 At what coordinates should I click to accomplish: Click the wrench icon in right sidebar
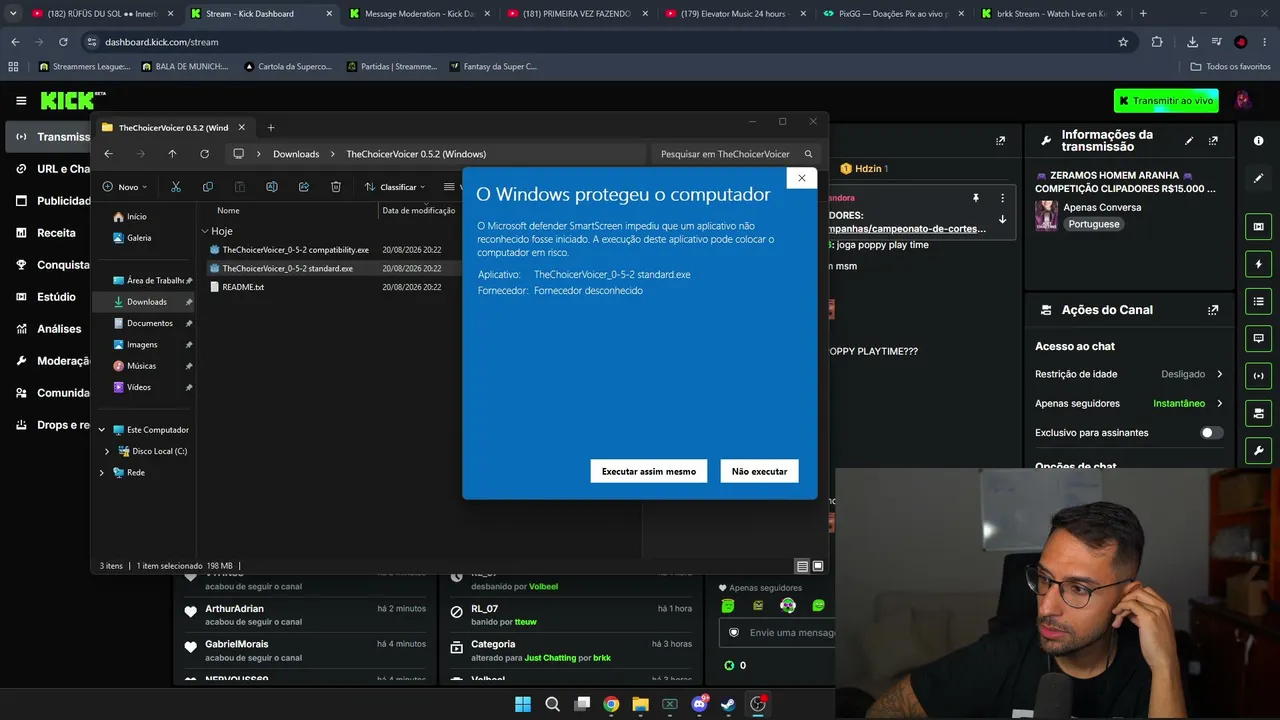pyautogui.click(x=1259, y=450)
